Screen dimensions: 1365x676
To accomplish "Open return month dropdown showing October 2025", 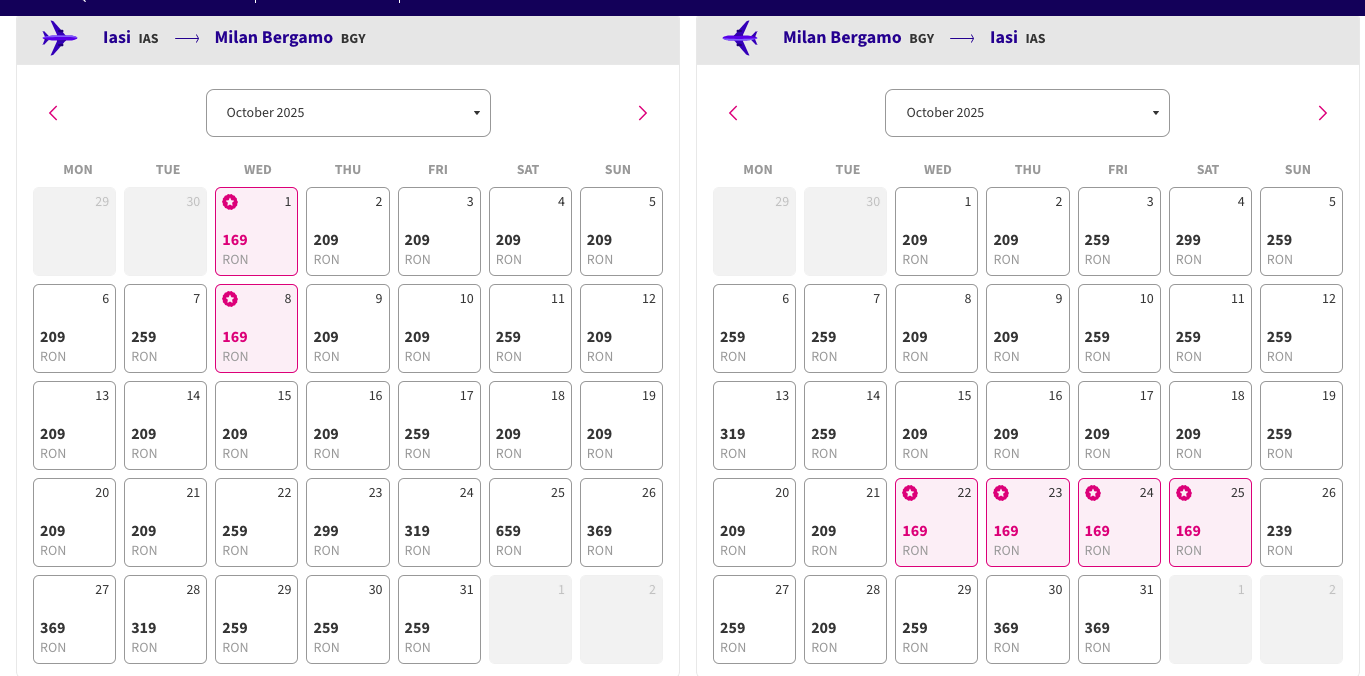I will point(1027,113).
